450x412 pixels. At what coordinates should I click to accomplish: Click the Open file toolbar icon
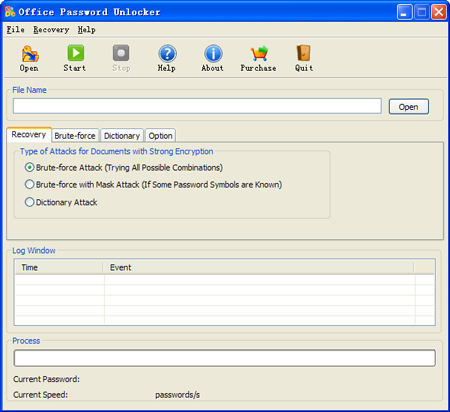30,54
